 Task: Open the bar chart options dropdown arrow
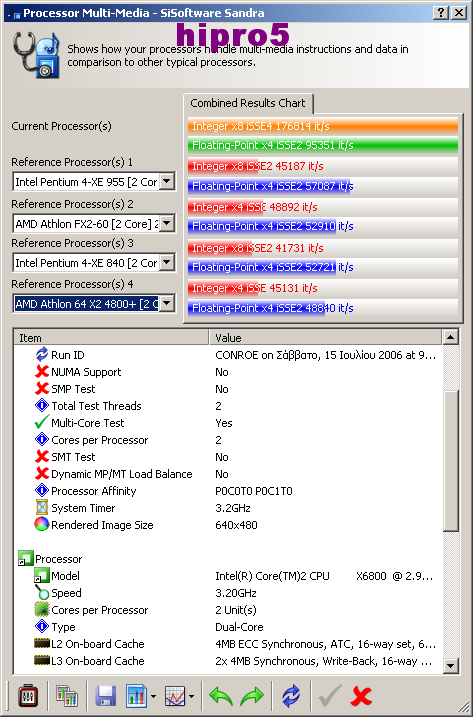tap(153, 696)
